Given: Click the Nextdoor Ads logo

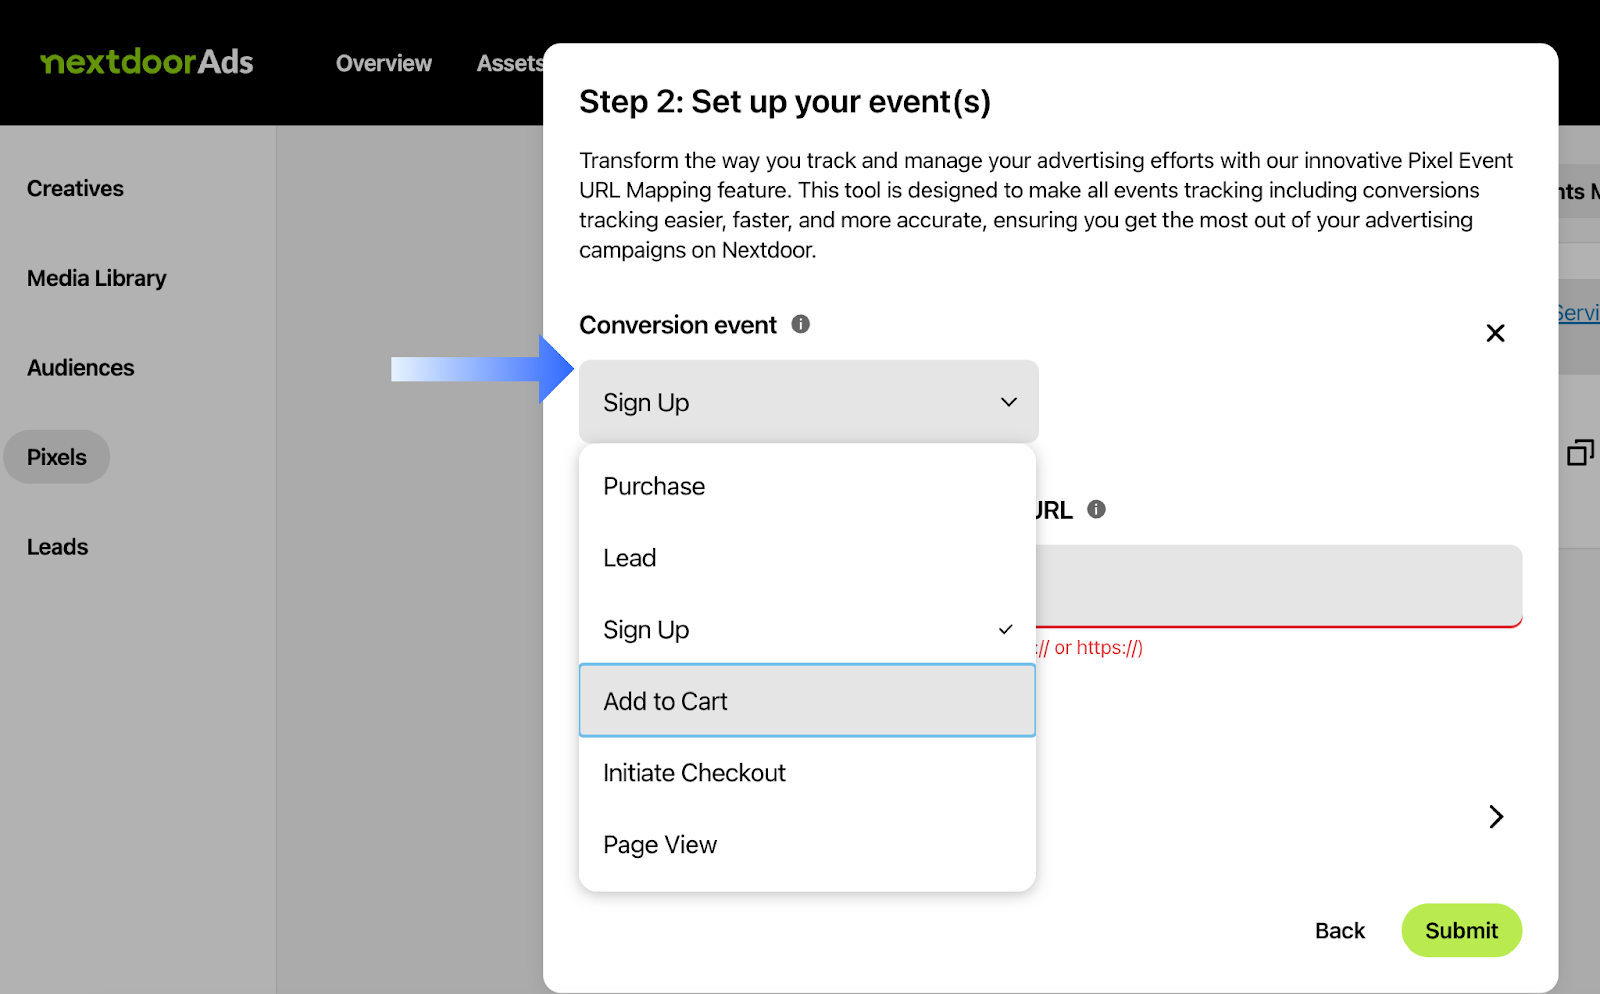Looking at the screenshot, I should coord(147,62).
